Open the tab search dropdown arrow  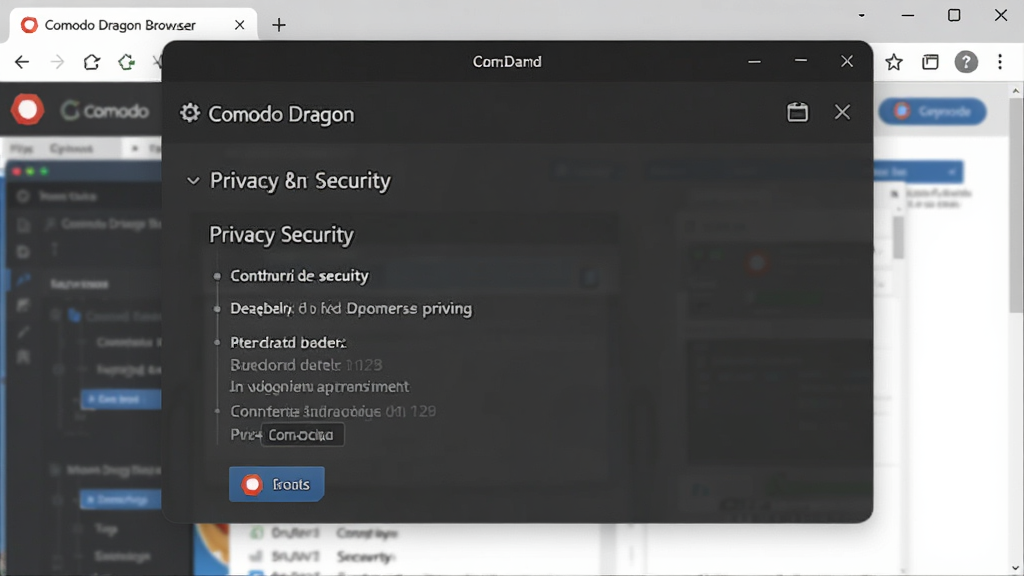[x=861, y=15]
